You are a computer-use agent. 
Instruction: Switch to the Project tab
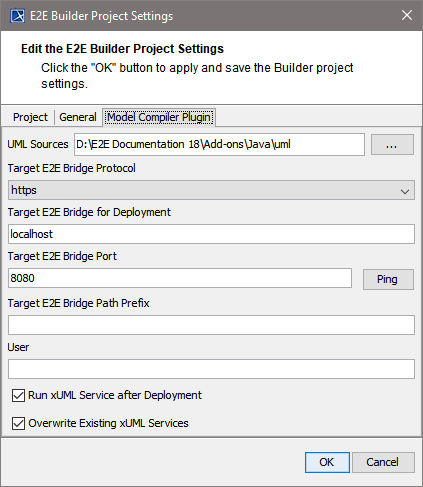[30, 117]
